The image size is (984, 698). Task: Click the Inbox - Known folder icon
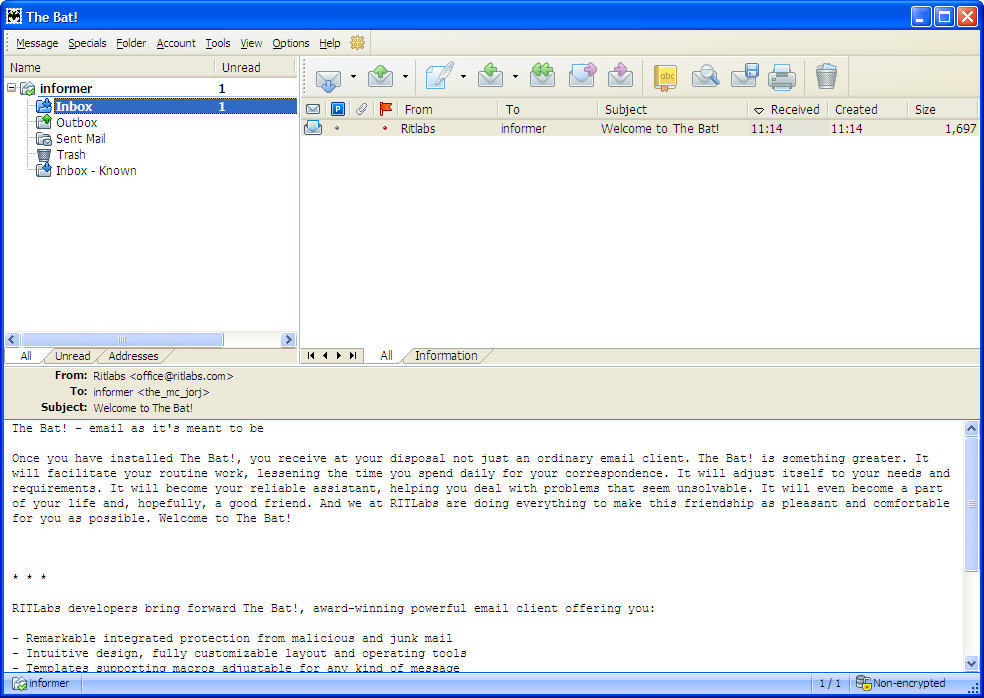click(x=44, y=170)
